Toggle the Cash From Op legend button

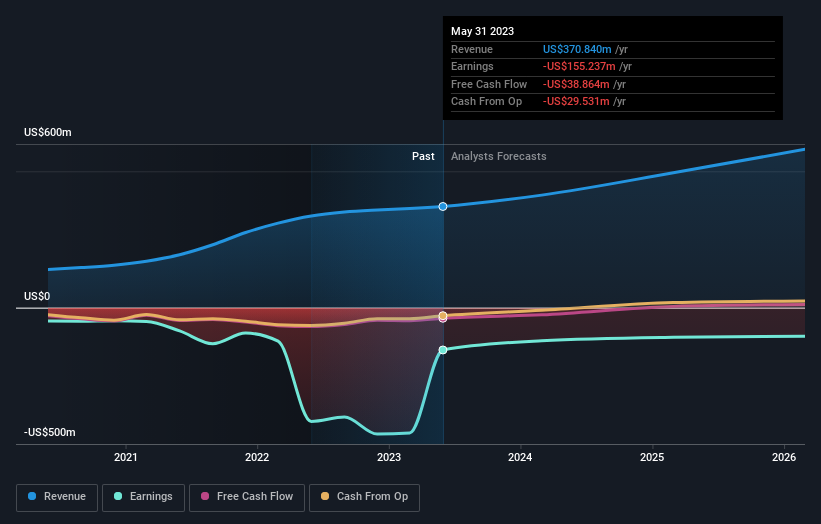364,497
